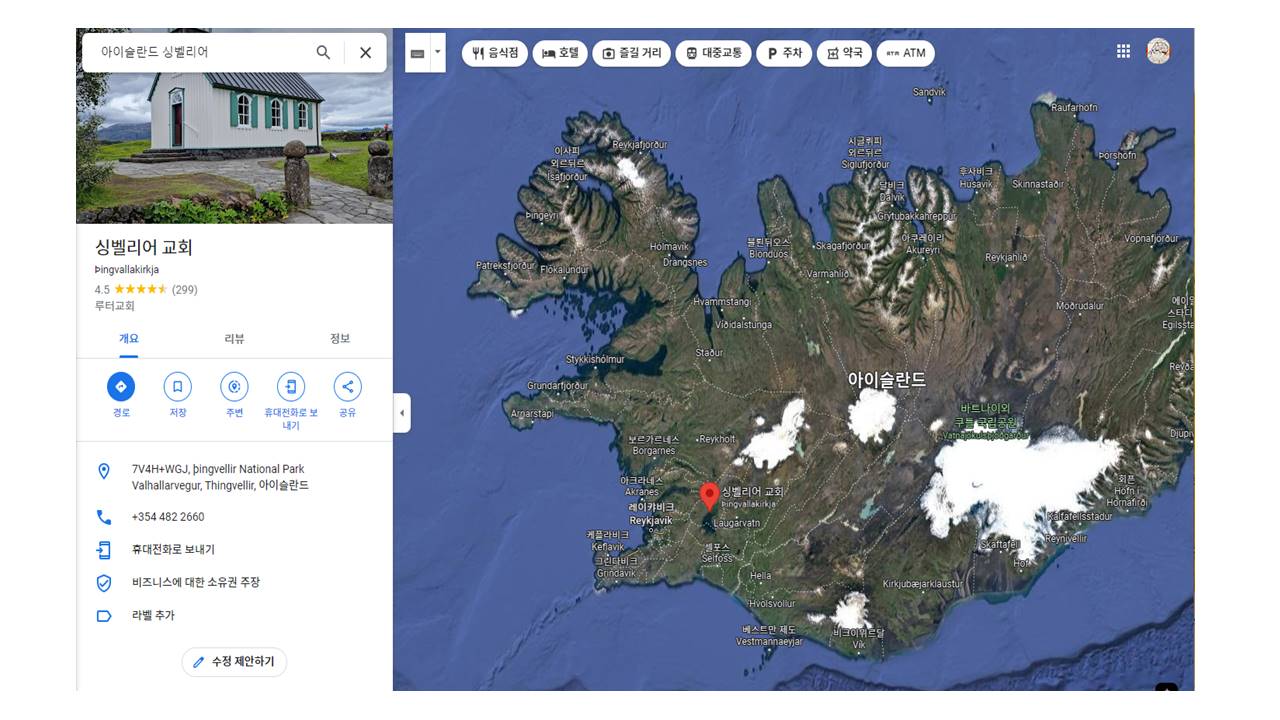Screen dimensions: 1280x720
Task: Click the phone handset icon
Action: 104,517
